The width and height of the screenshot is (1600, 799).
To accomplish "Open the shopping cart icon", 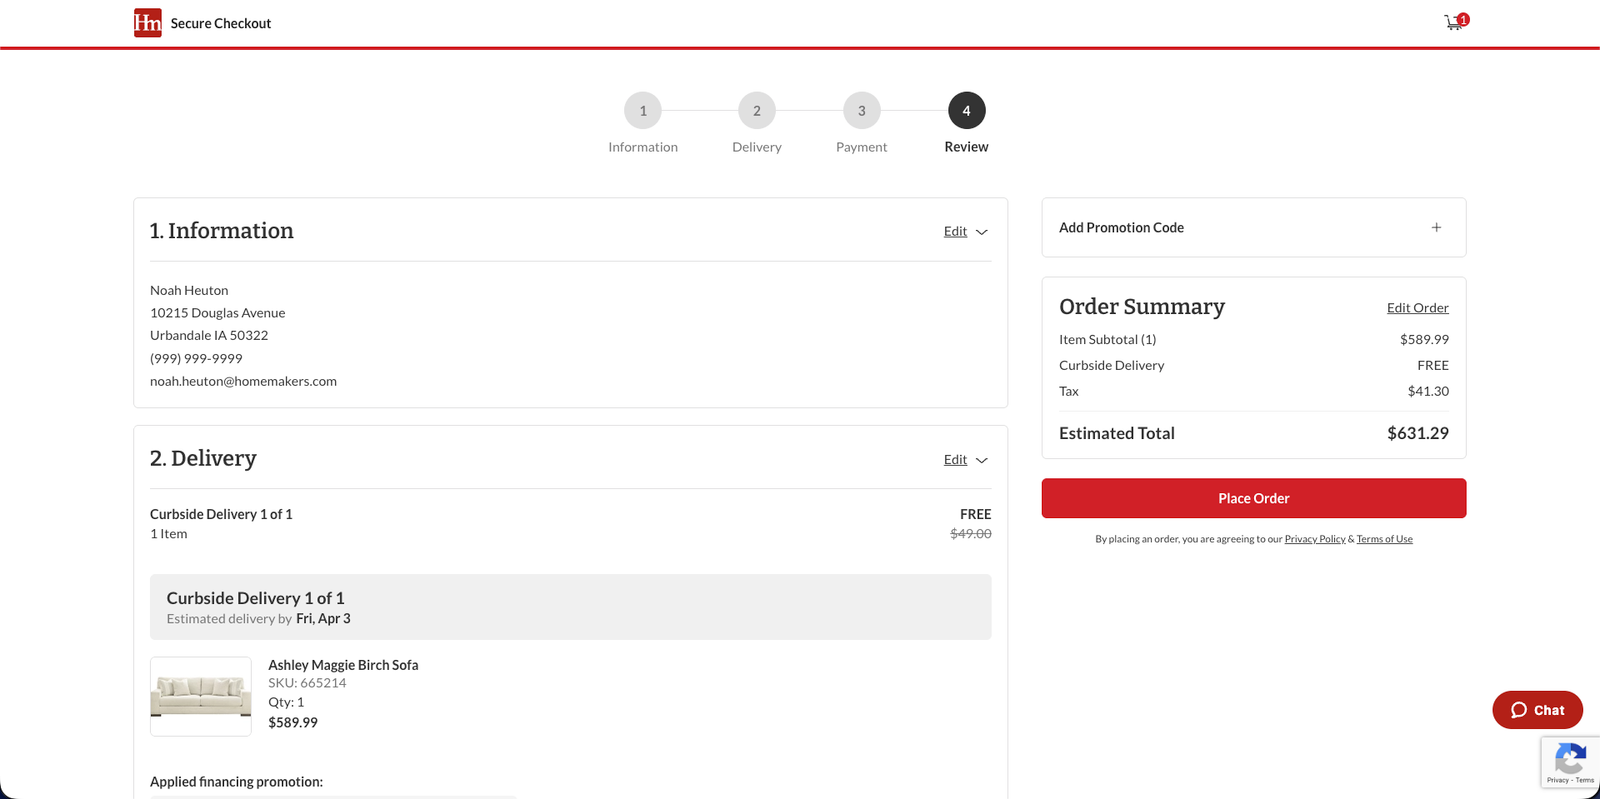I will [x=1453, y=23].
